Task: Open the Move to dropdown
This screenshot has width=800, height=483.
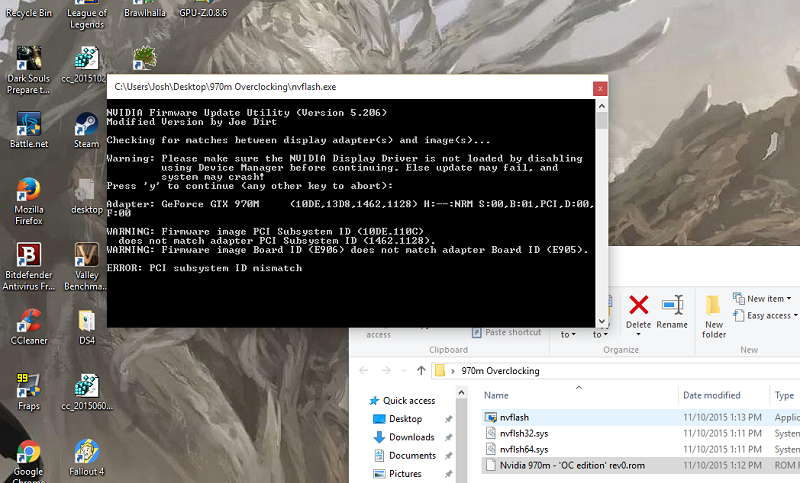Action: (x=568, y=335)
